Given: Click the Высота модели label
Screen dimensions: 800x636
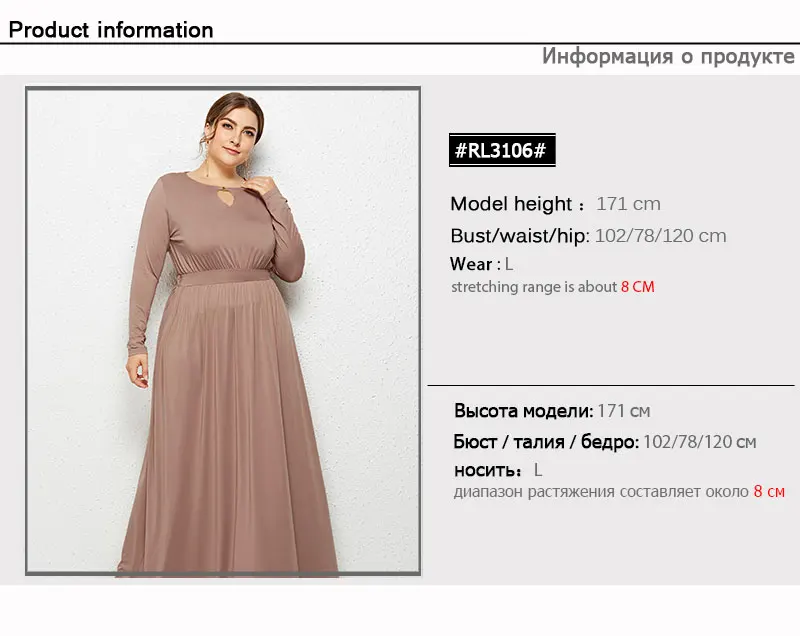Looking at the screenshot, I should (523, 411).
